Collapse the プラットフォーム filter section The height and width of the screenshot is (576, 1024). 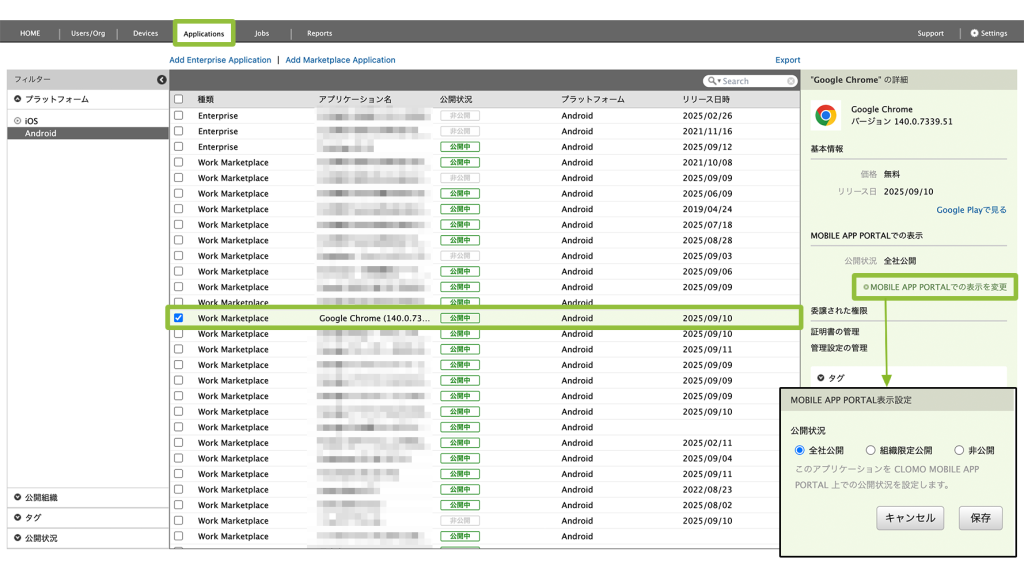[x=18, y=99]
